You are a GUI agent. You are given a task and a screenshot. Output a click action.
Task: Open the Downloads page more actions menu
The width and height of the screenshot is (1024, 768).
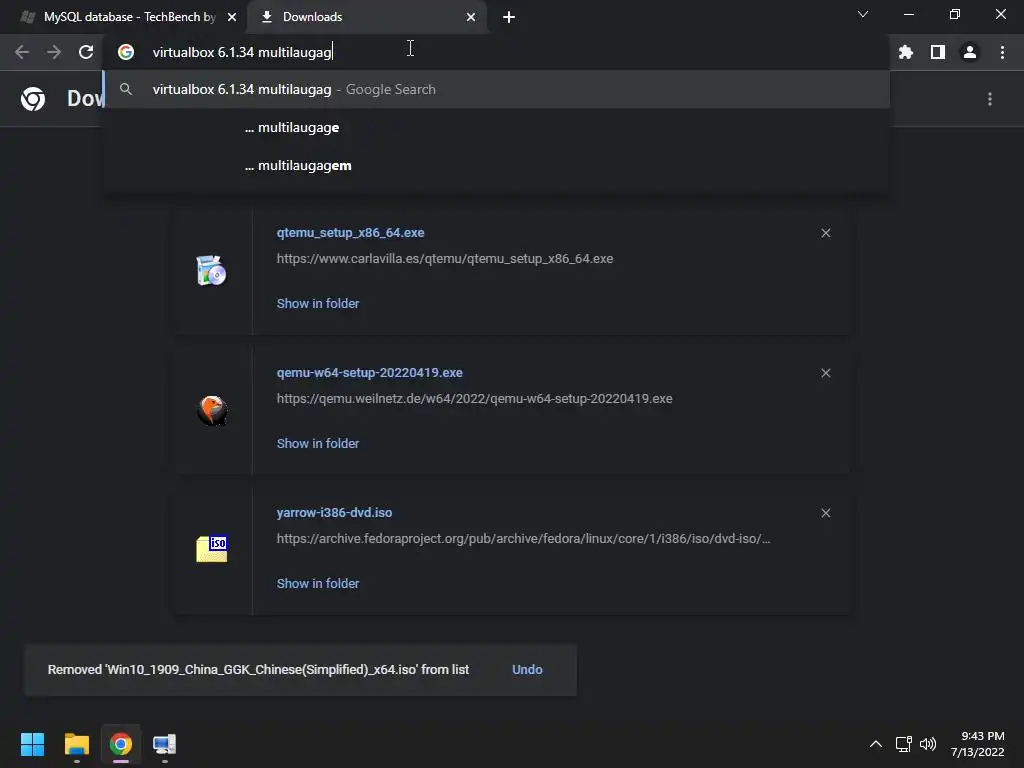(x=990, y=99)
